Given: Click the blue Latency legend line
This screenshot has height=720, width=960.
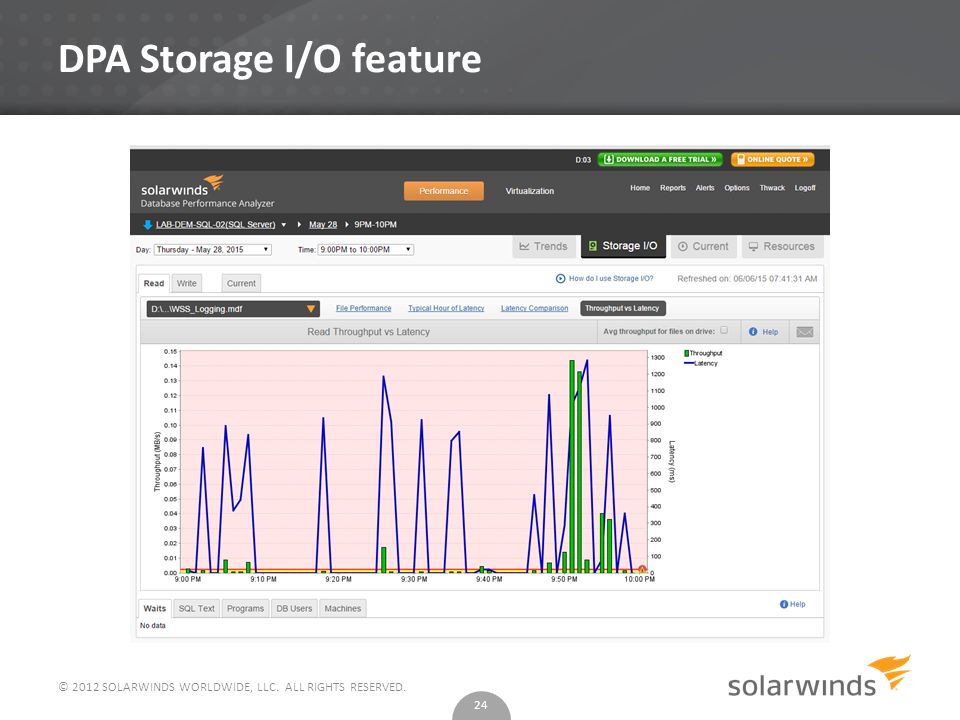Looking at the screenshot, I should point(689,364).
